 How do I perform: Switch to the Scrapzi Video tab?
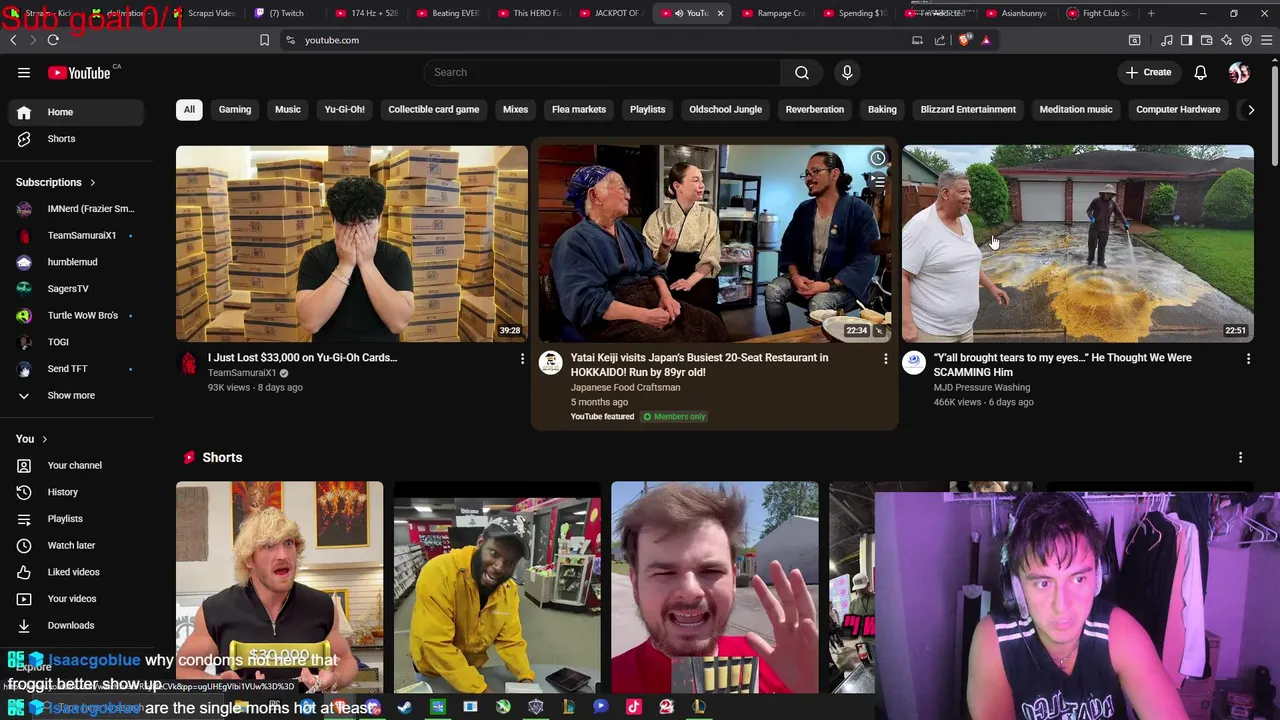pyautogui.click(x=205, y=13)
